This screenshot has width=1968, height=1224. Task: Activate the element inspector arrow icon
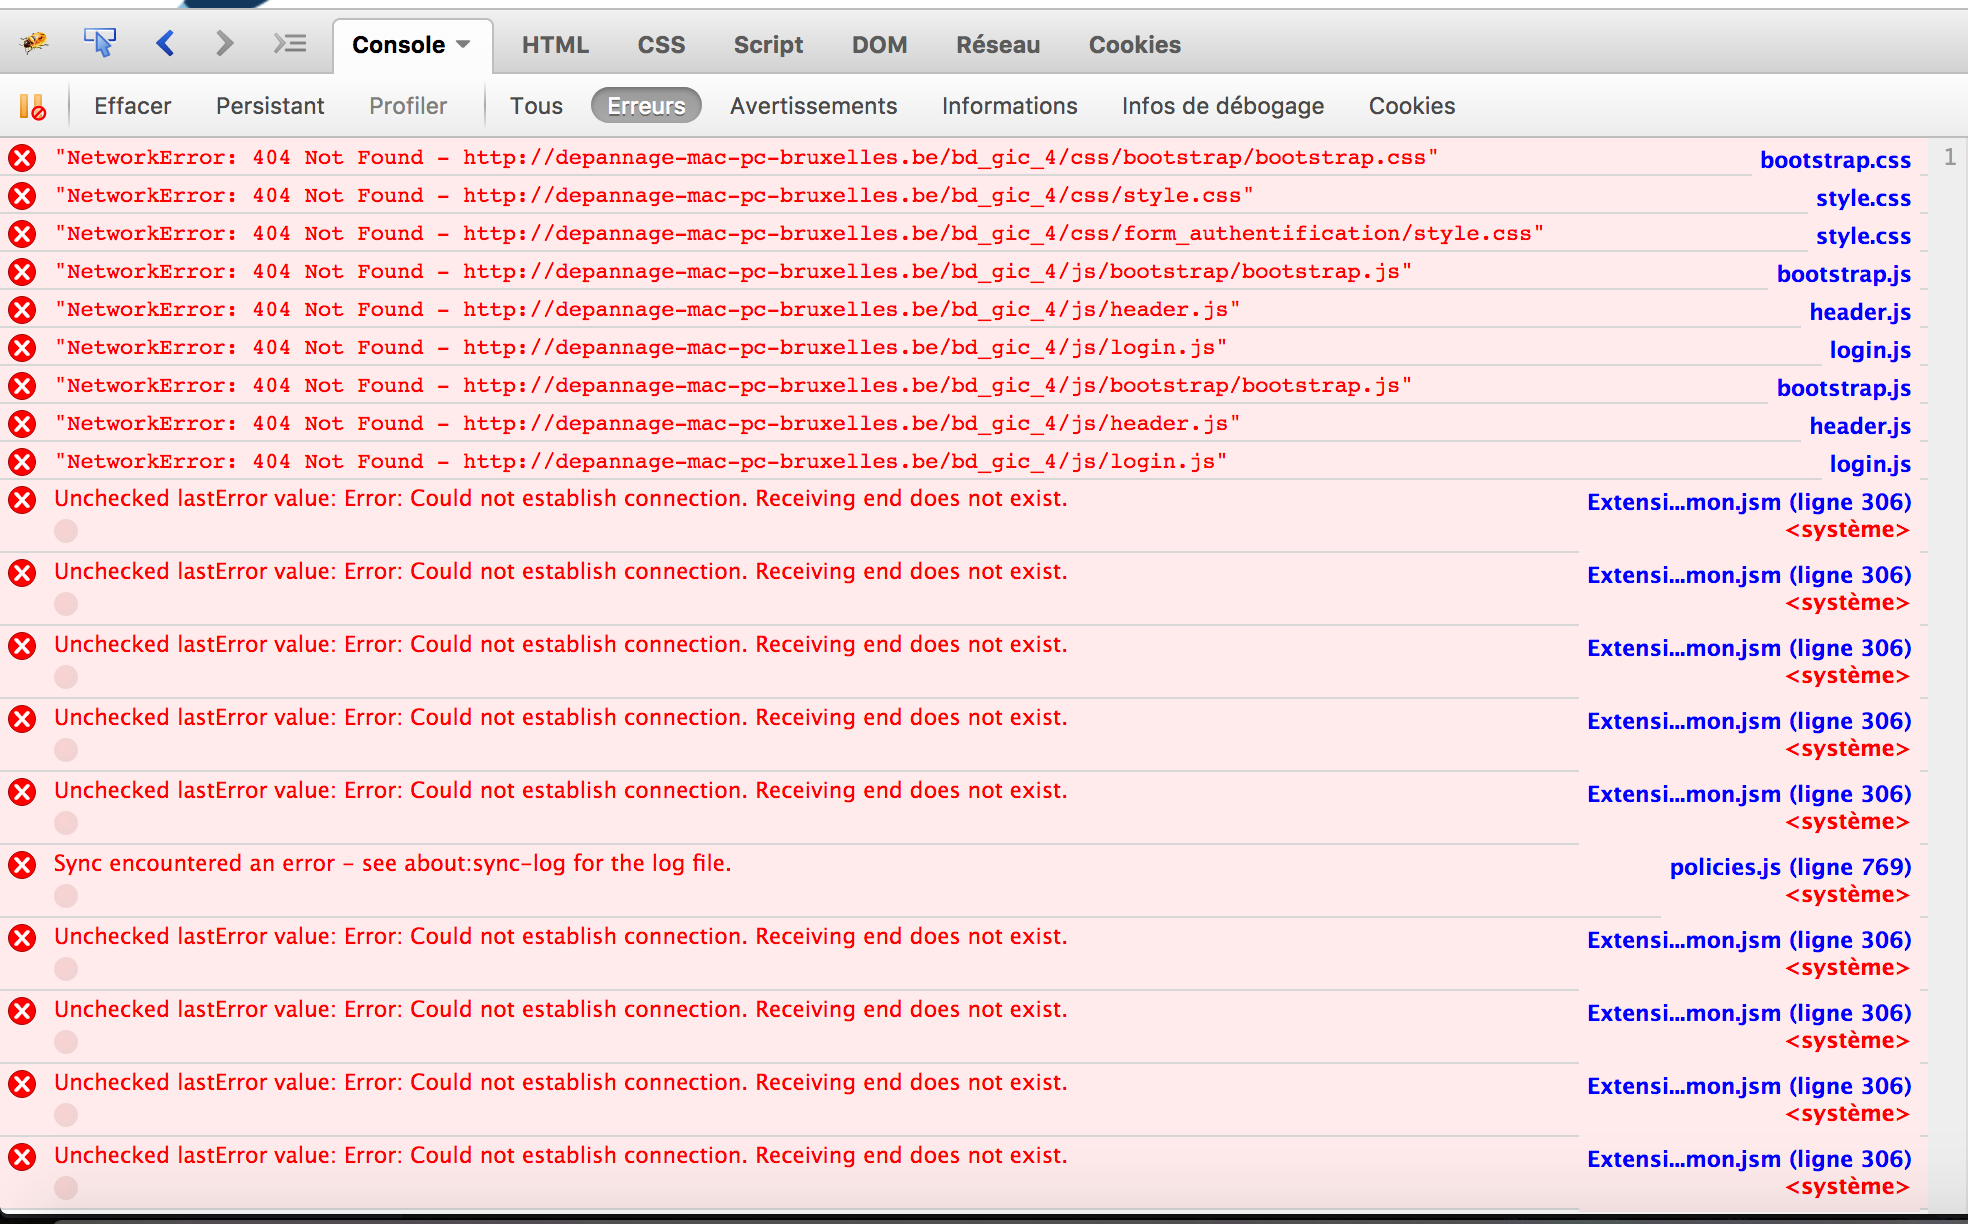pyautogui.click(x=100, y=43)
